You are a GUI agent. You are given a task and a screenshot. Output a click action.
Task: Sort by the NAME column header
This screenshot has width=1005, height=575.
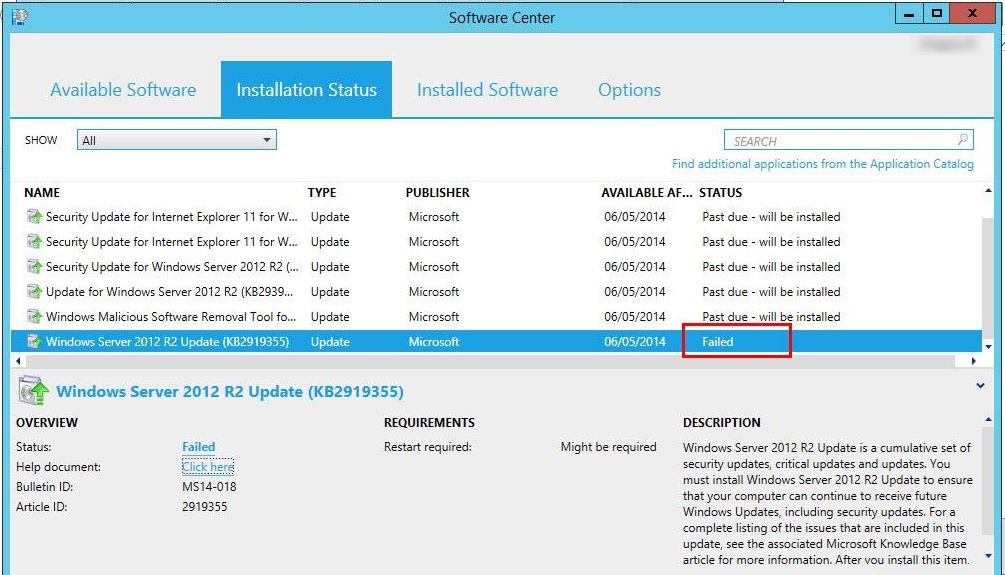click(x=42, y=192)
